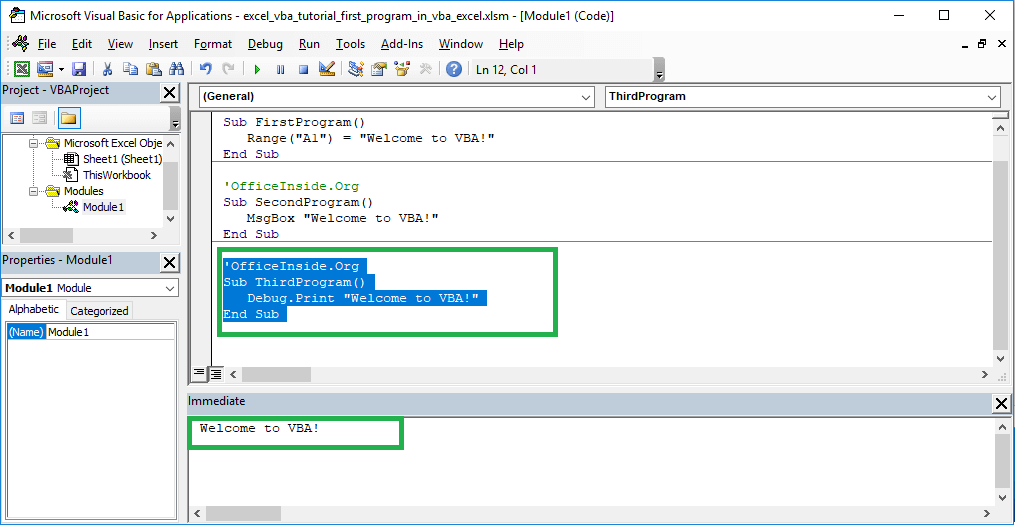Open the Debug menu
1015x525 pixels.
[x=265, y=44]
